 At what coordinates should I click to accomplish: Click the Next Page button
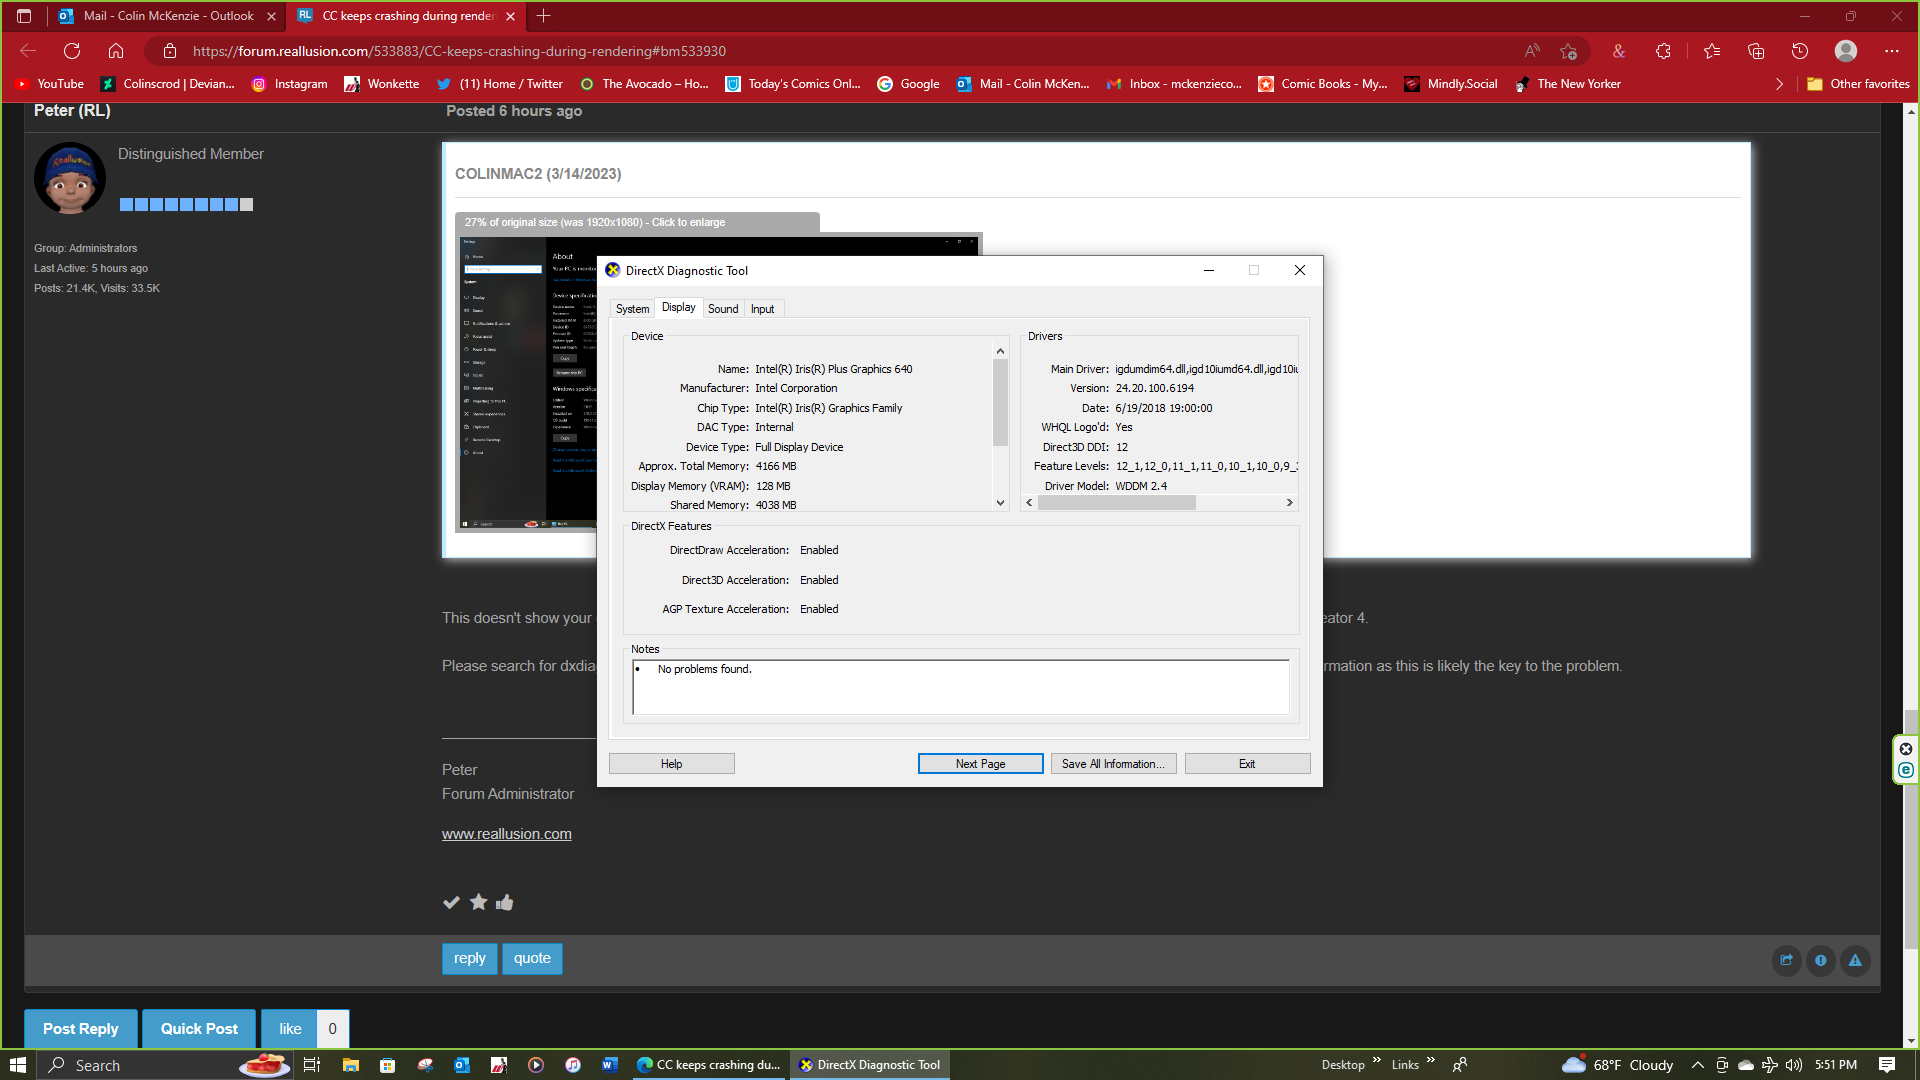980,764
